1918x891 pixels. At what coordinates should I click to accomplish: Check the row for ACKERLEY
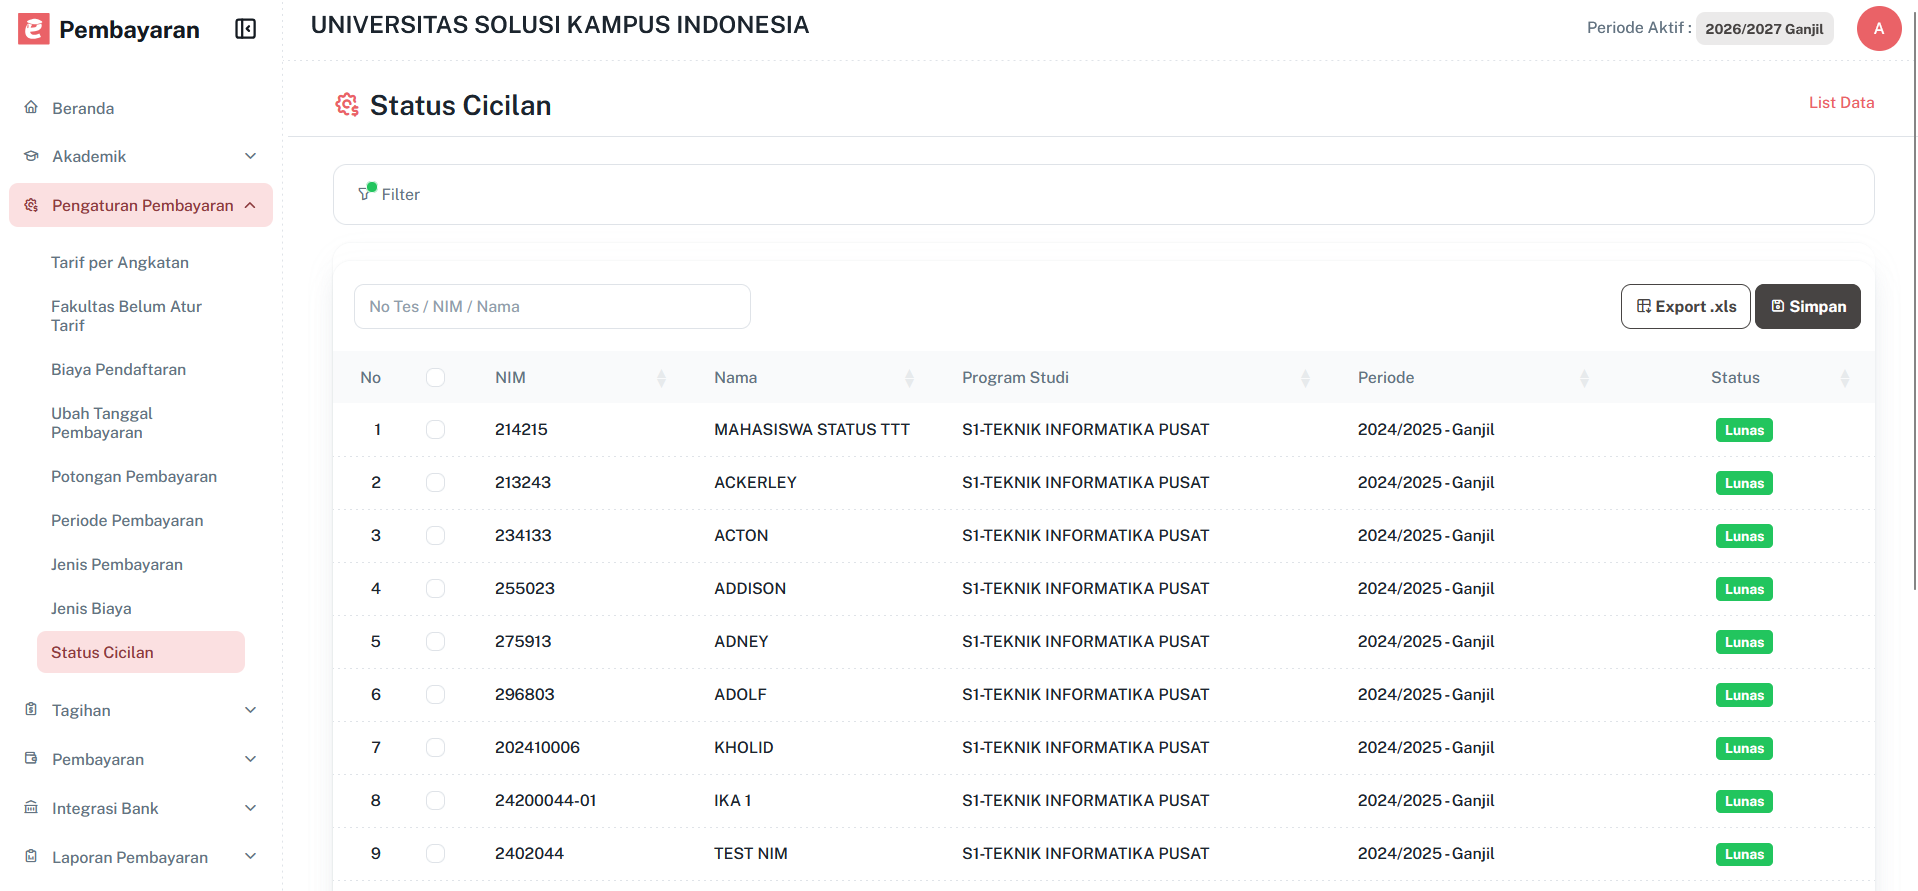click(435, 483)
